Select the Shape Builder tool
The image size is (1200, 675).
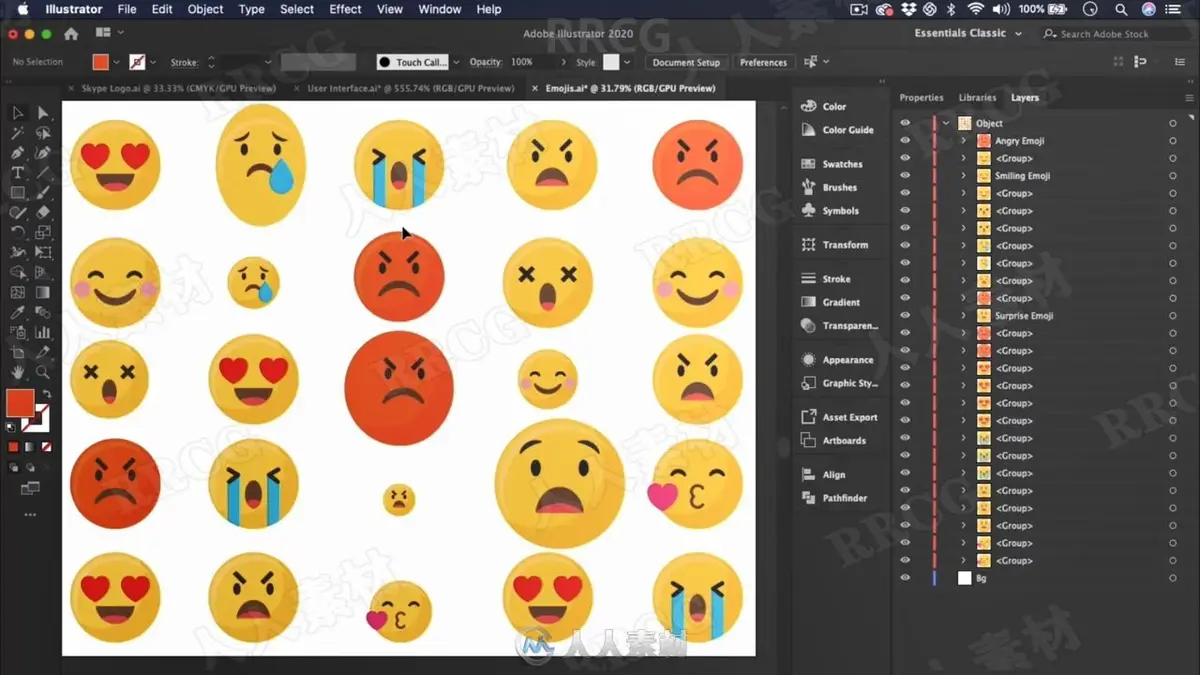click(18, 273)
